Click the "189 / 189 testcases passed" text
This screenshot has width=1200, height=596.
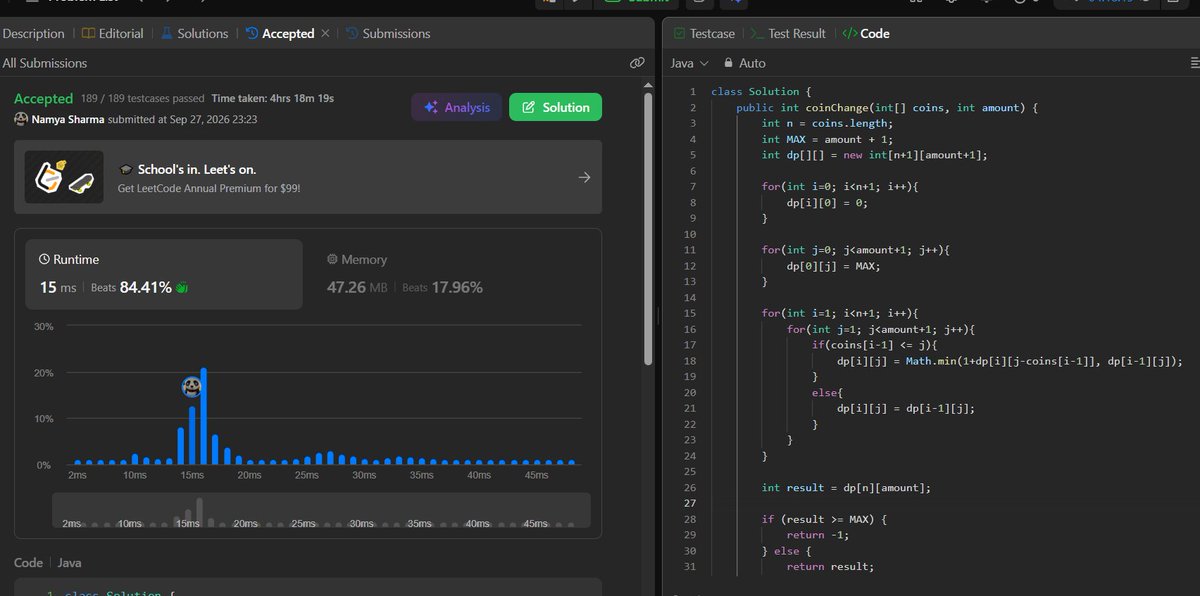tap(142, 99)
